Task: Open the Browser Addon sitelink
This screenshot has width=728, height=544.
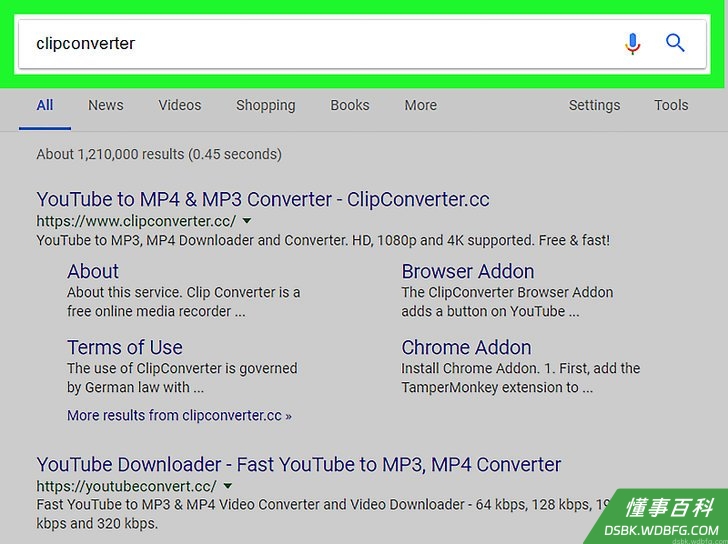Action: [x=468, y=272]
